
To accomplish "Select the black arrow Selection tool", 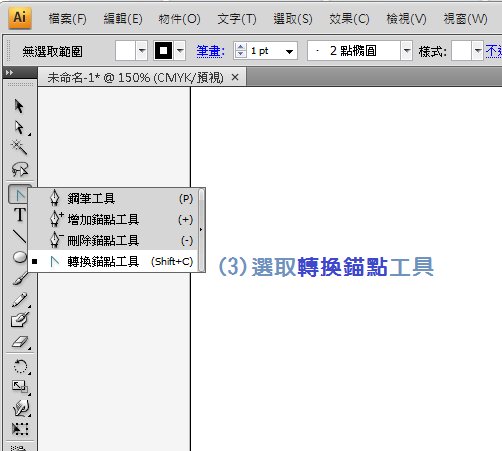I will pyautogui.click(x=19, y=106).
